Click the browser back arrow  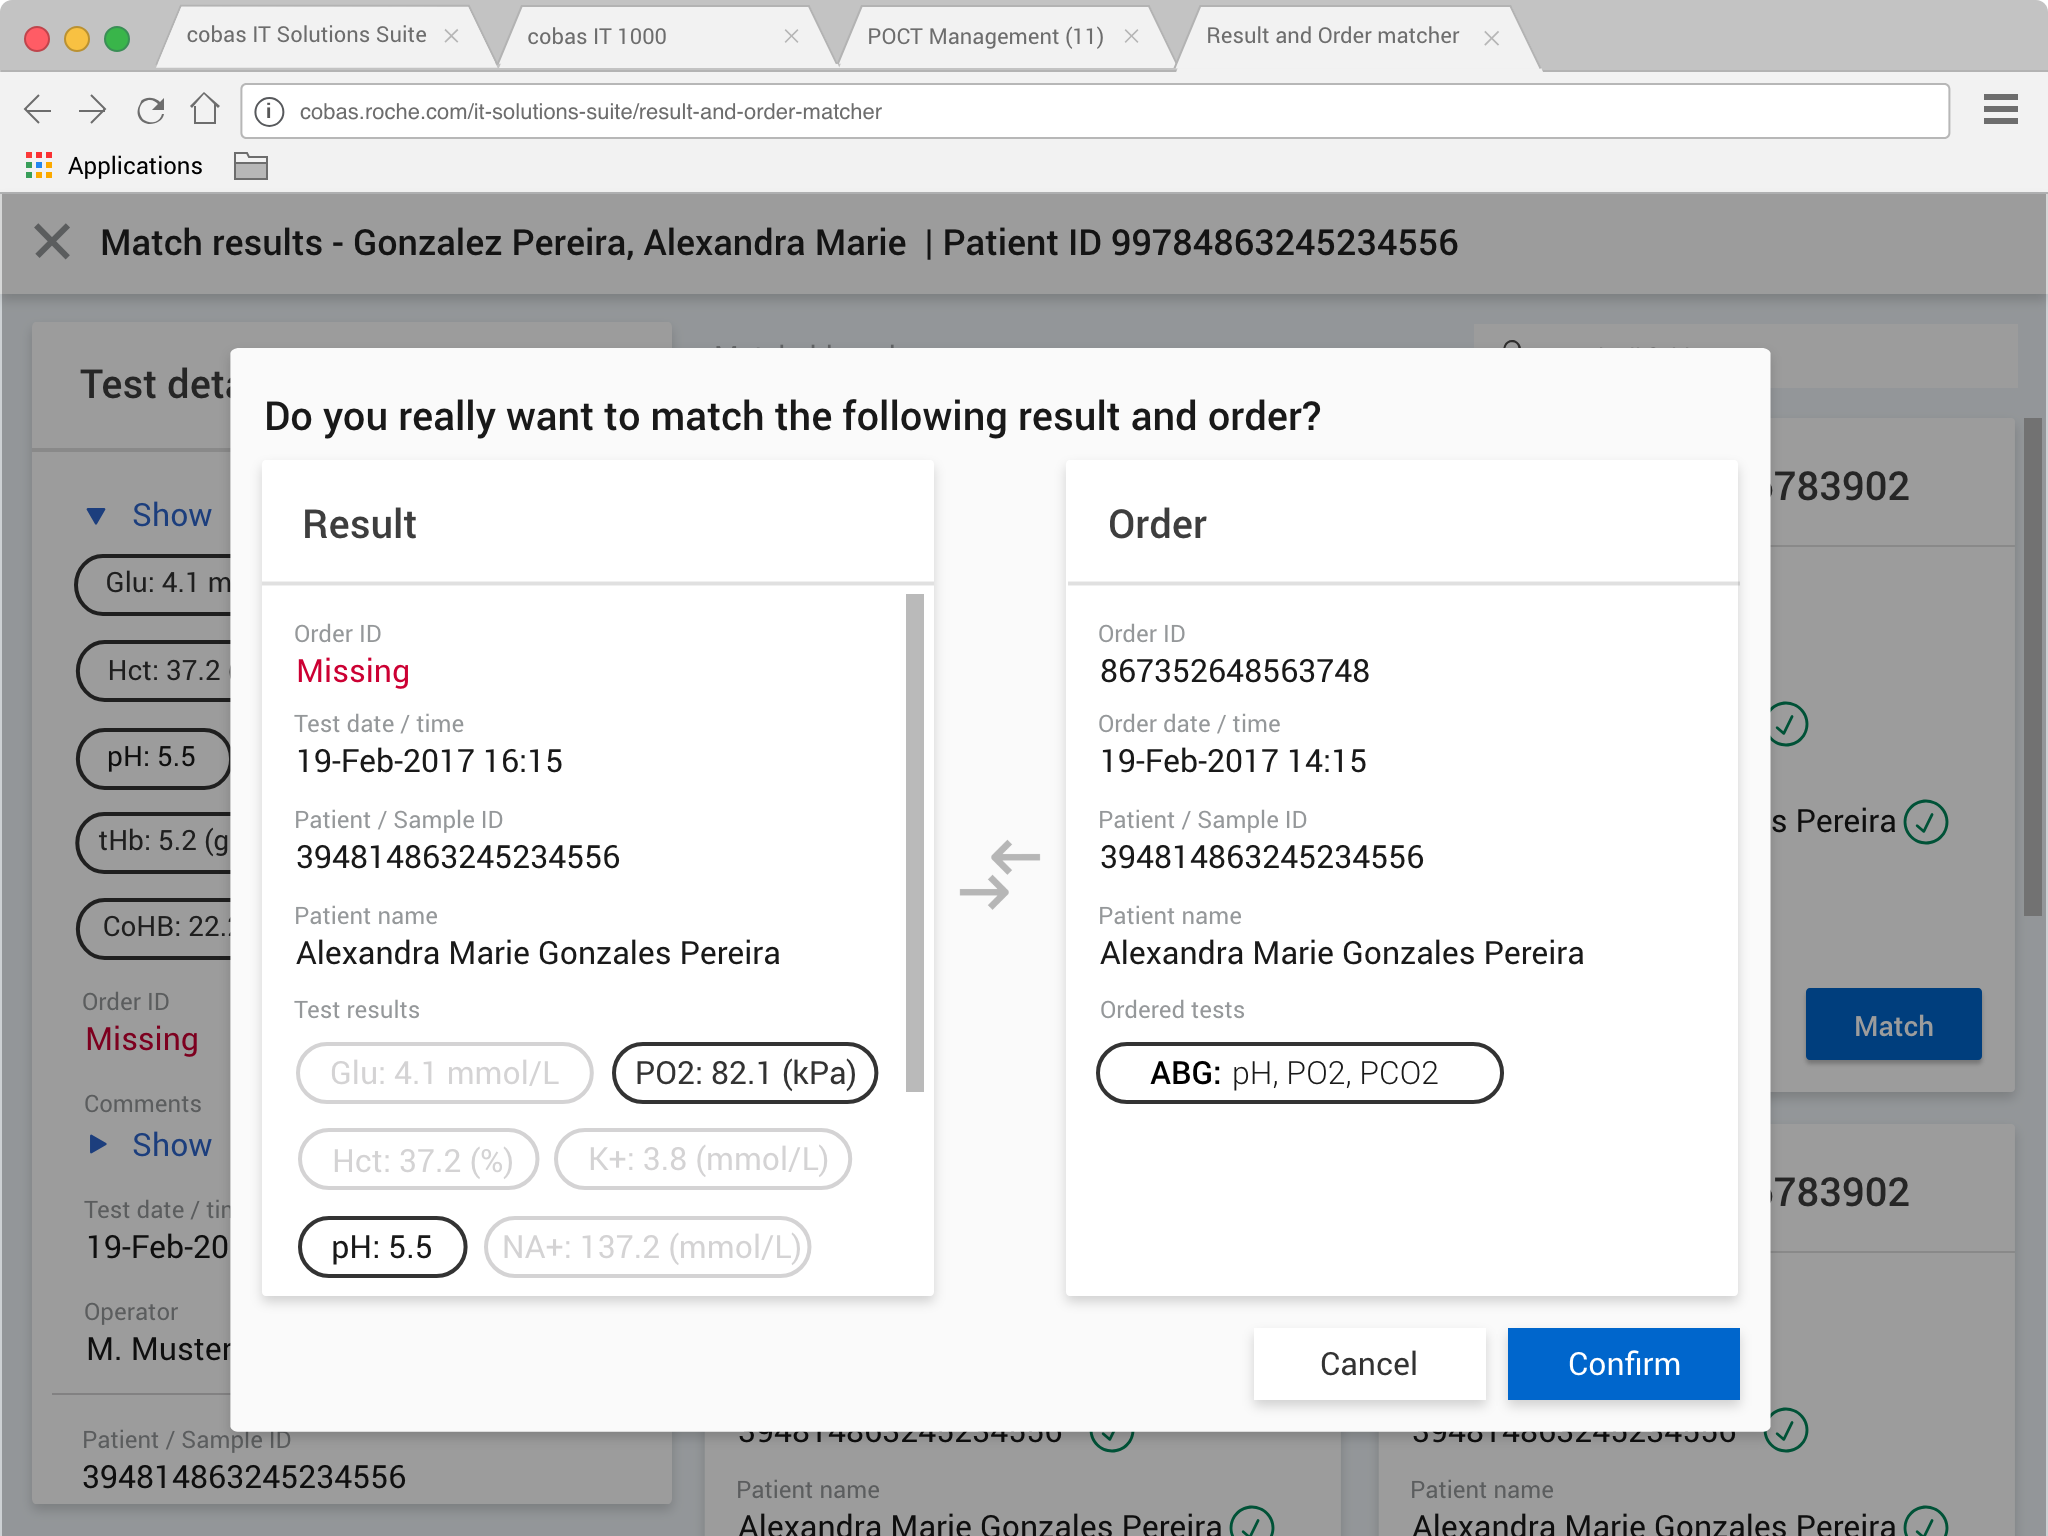click(x=38, y=110)
